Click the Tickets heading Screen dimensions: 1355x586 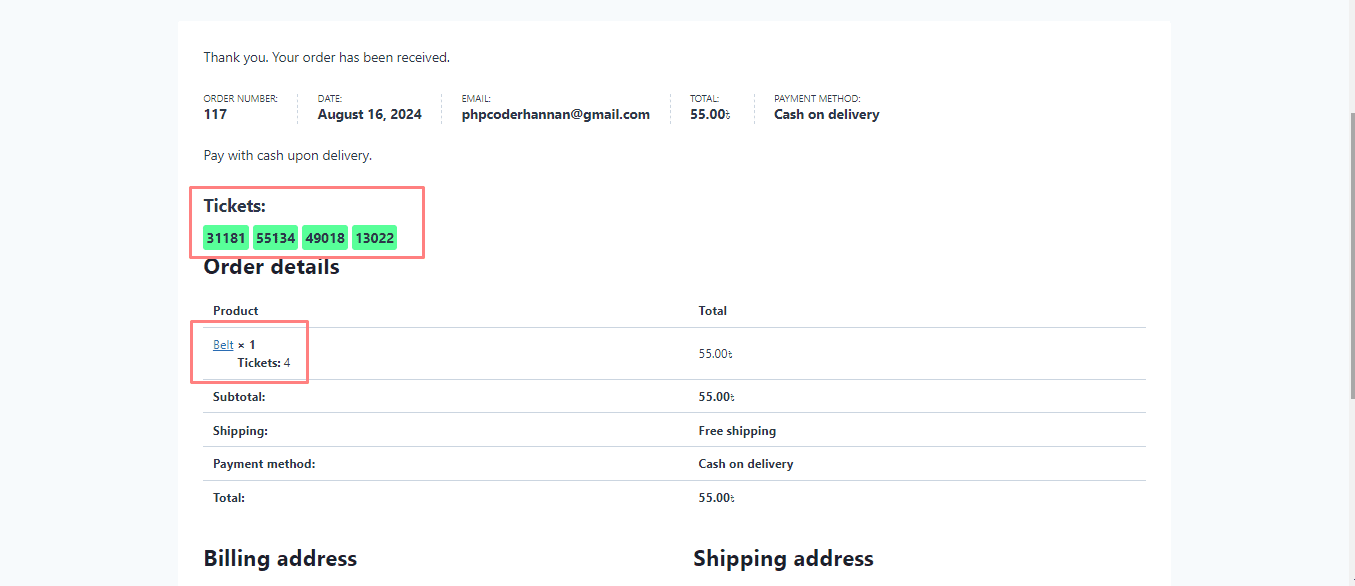[235, 206]
